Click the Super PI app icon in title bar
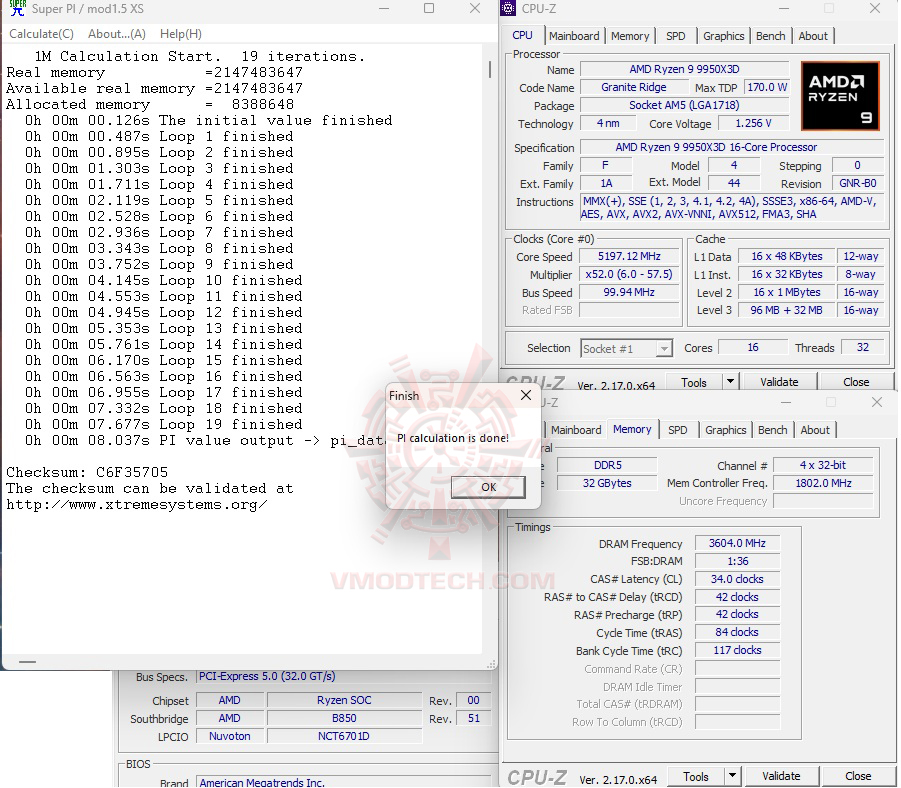Viewport: 901px width, 788px height. [x=17, y=8]
